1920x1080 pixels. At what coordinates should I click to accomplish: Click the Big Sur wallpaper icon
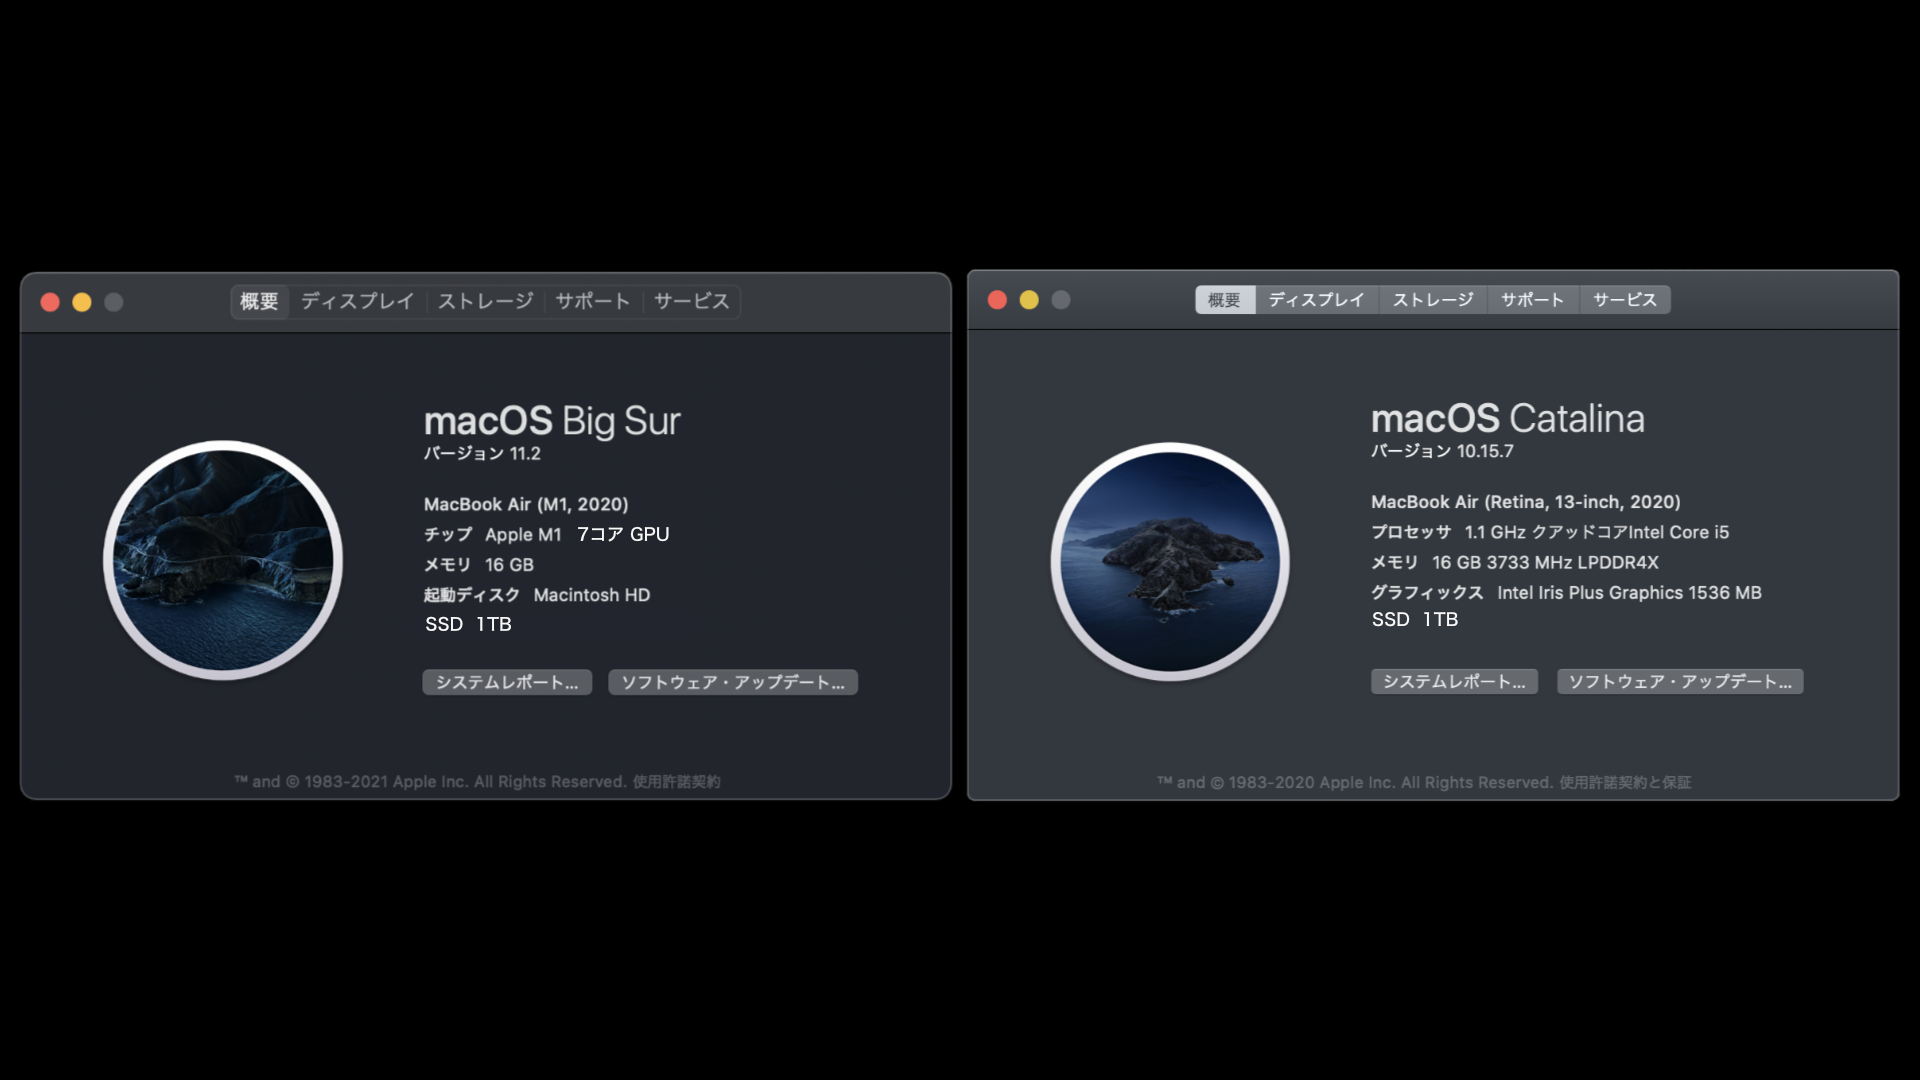[223, 560]
